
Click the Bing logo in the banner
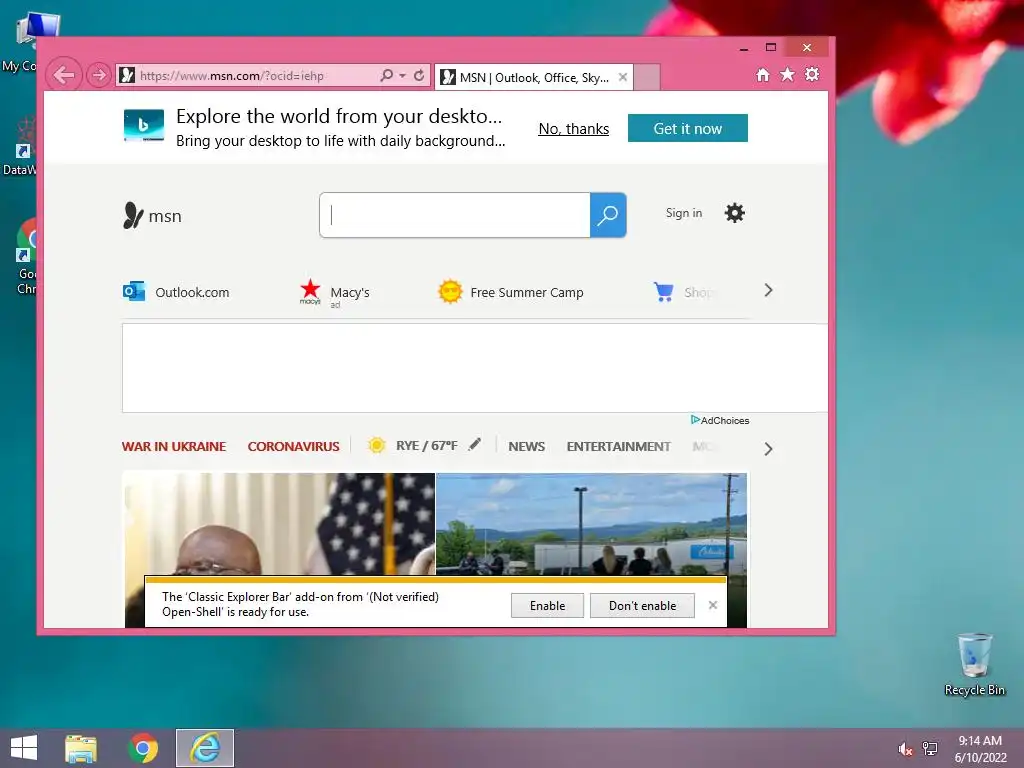[144, 125]
